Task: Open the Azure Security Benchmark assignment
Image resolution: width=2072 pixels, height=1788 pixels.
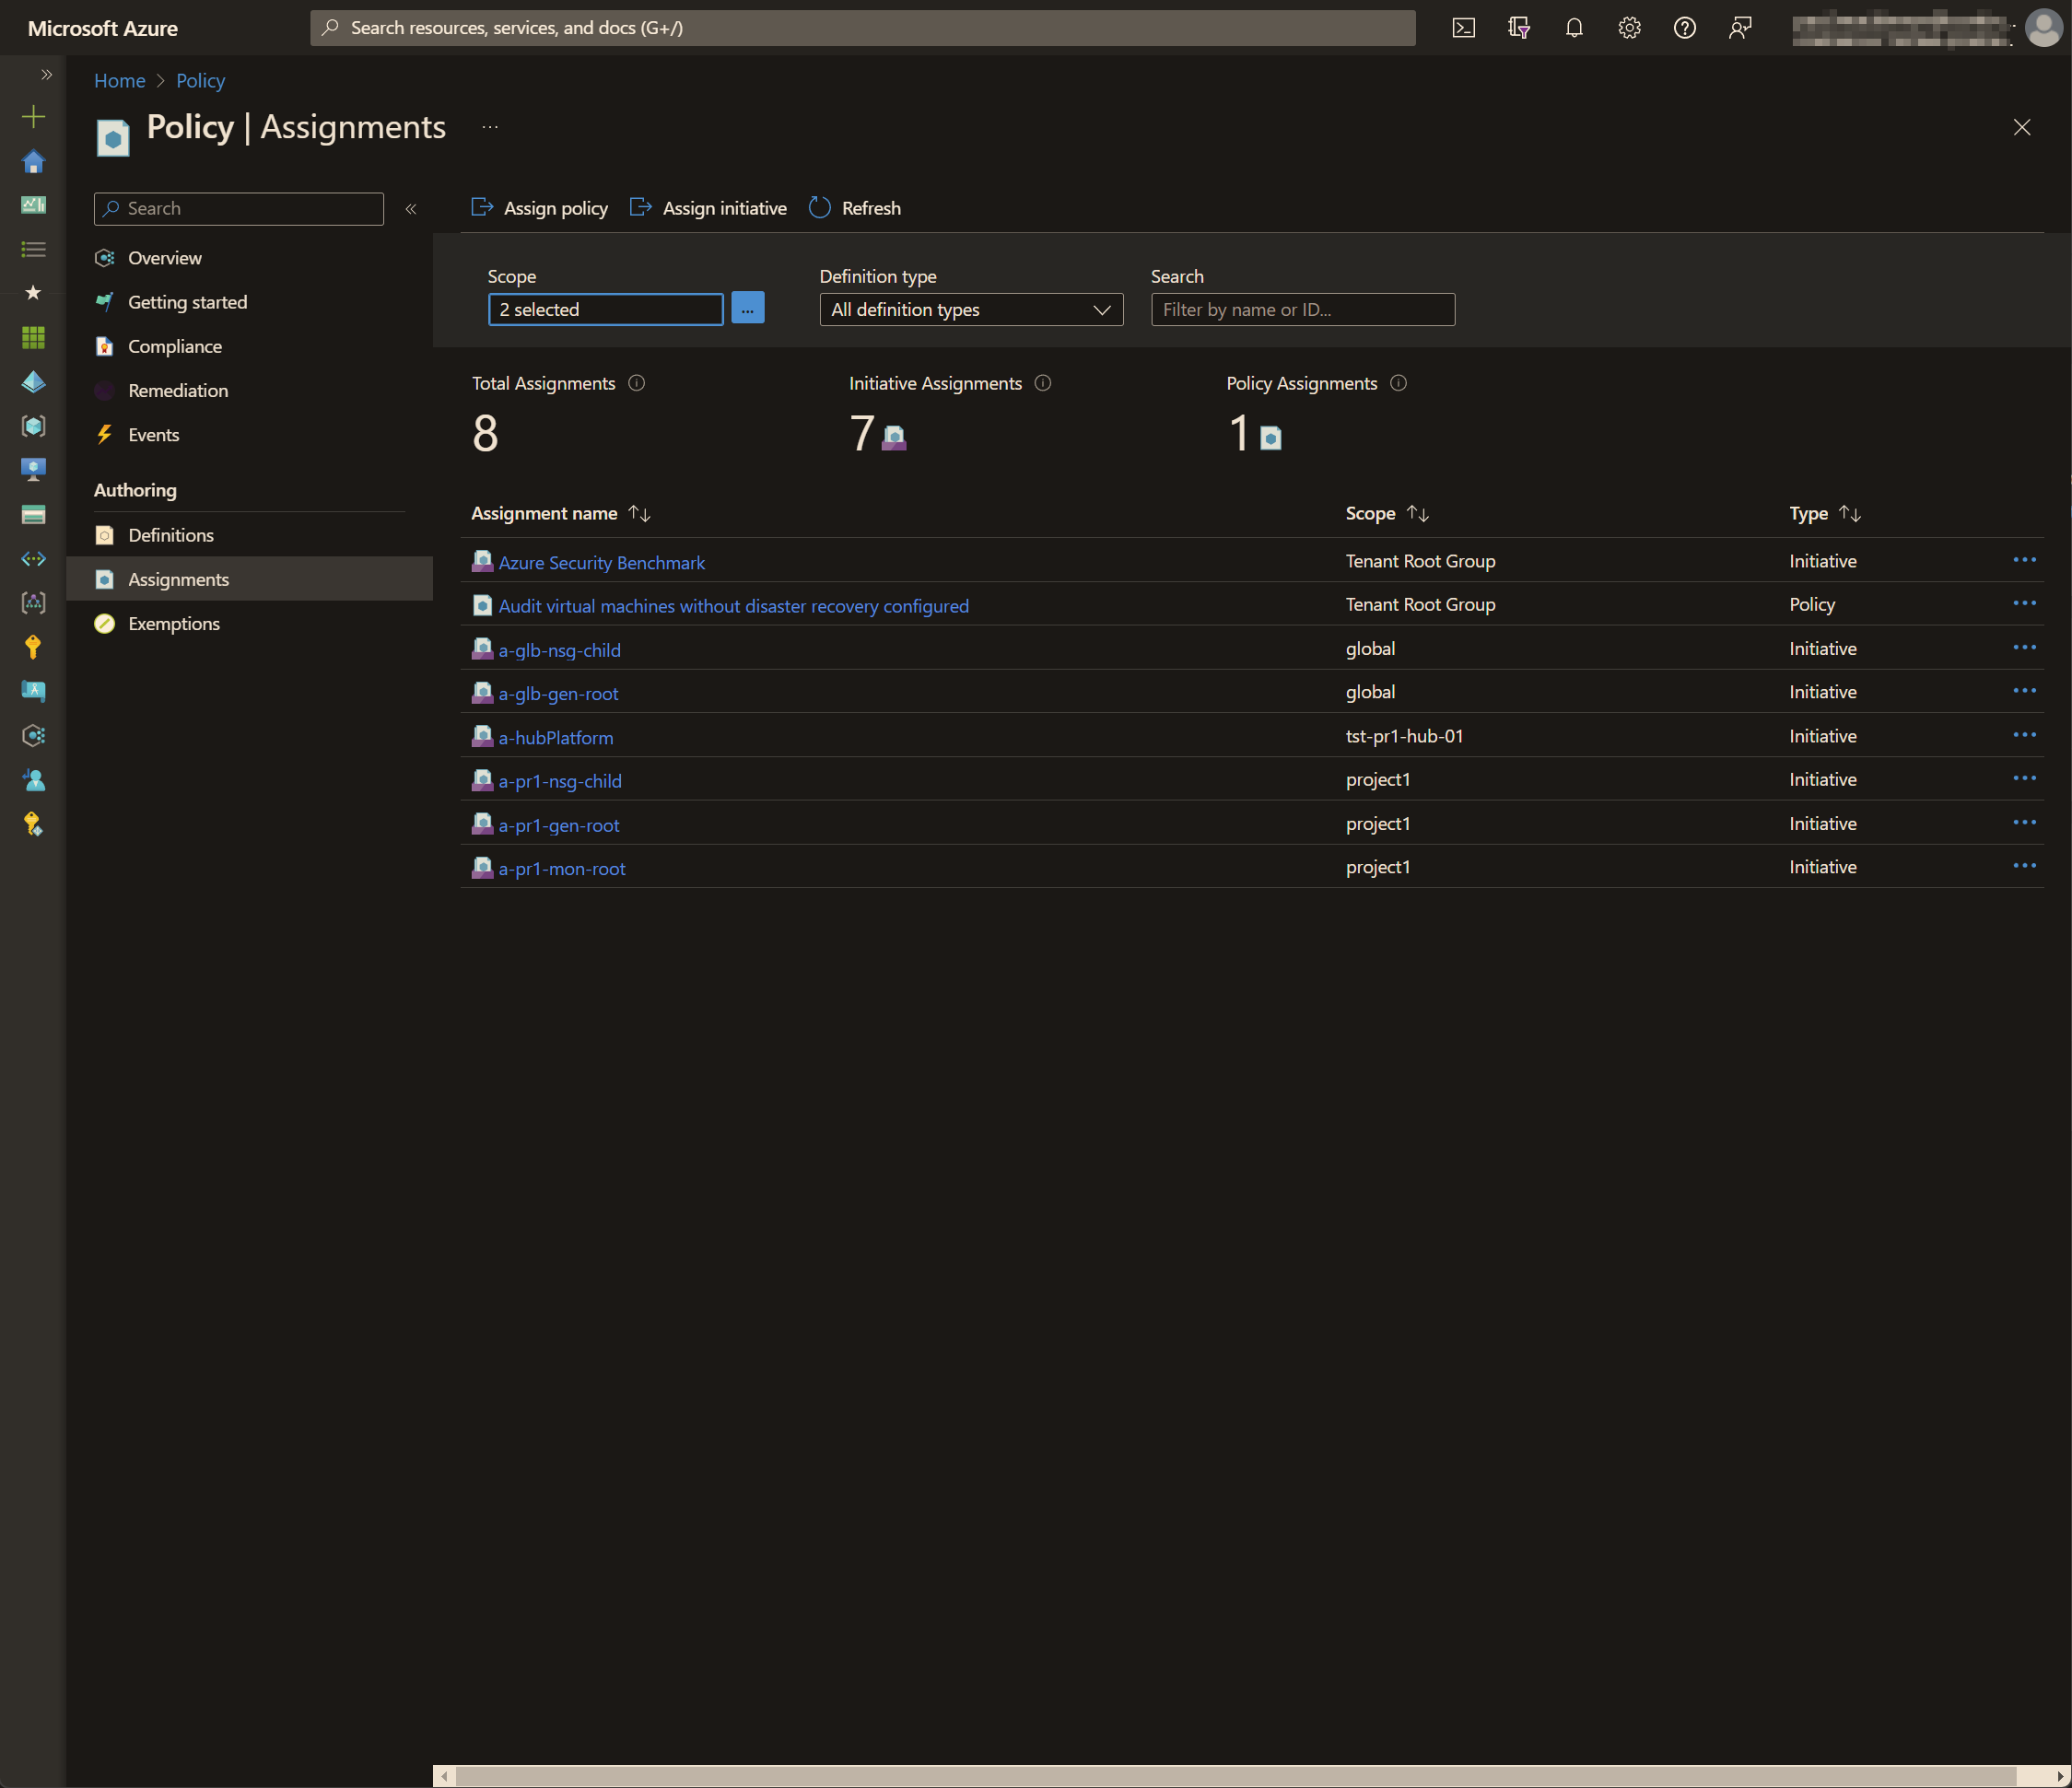Action: coord(601,562)
